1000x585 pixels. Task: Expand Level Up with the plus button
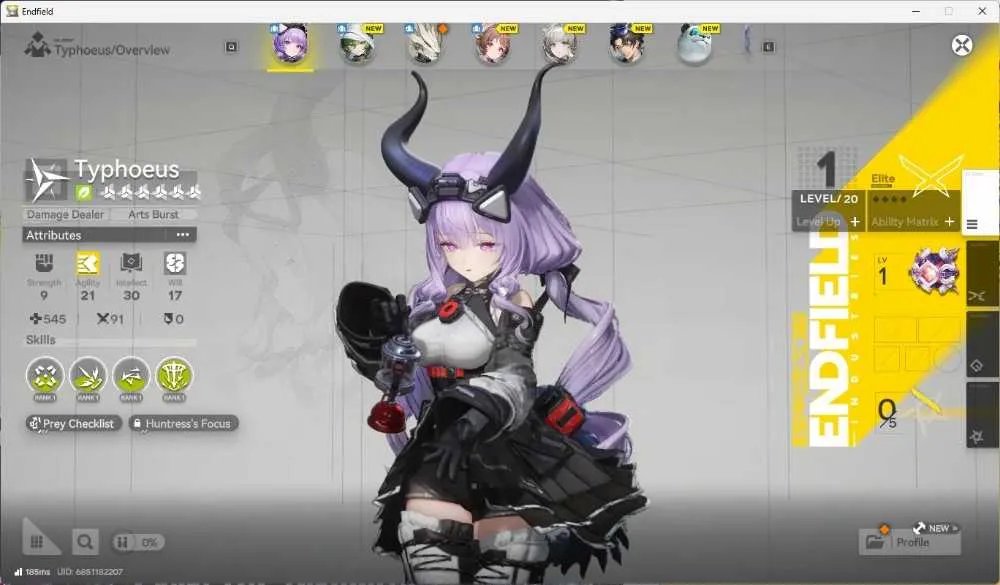(x=855, y=221)
